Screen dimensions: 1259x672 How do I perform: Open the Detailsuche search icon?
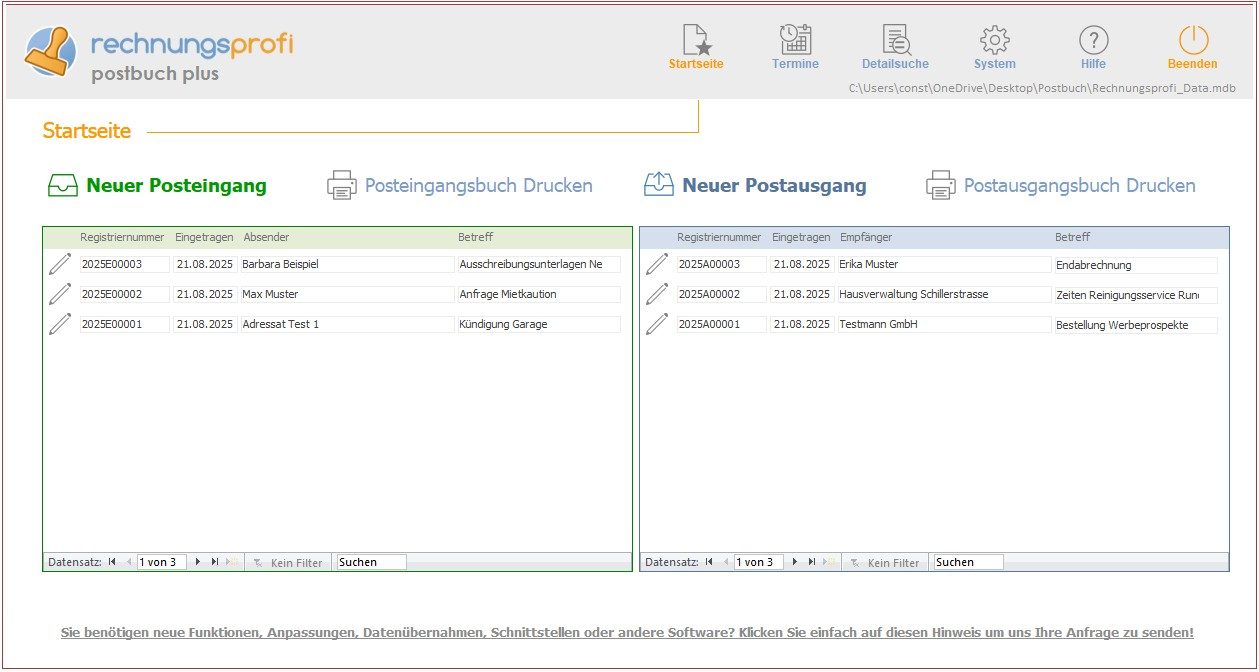[x=896, y=40]
